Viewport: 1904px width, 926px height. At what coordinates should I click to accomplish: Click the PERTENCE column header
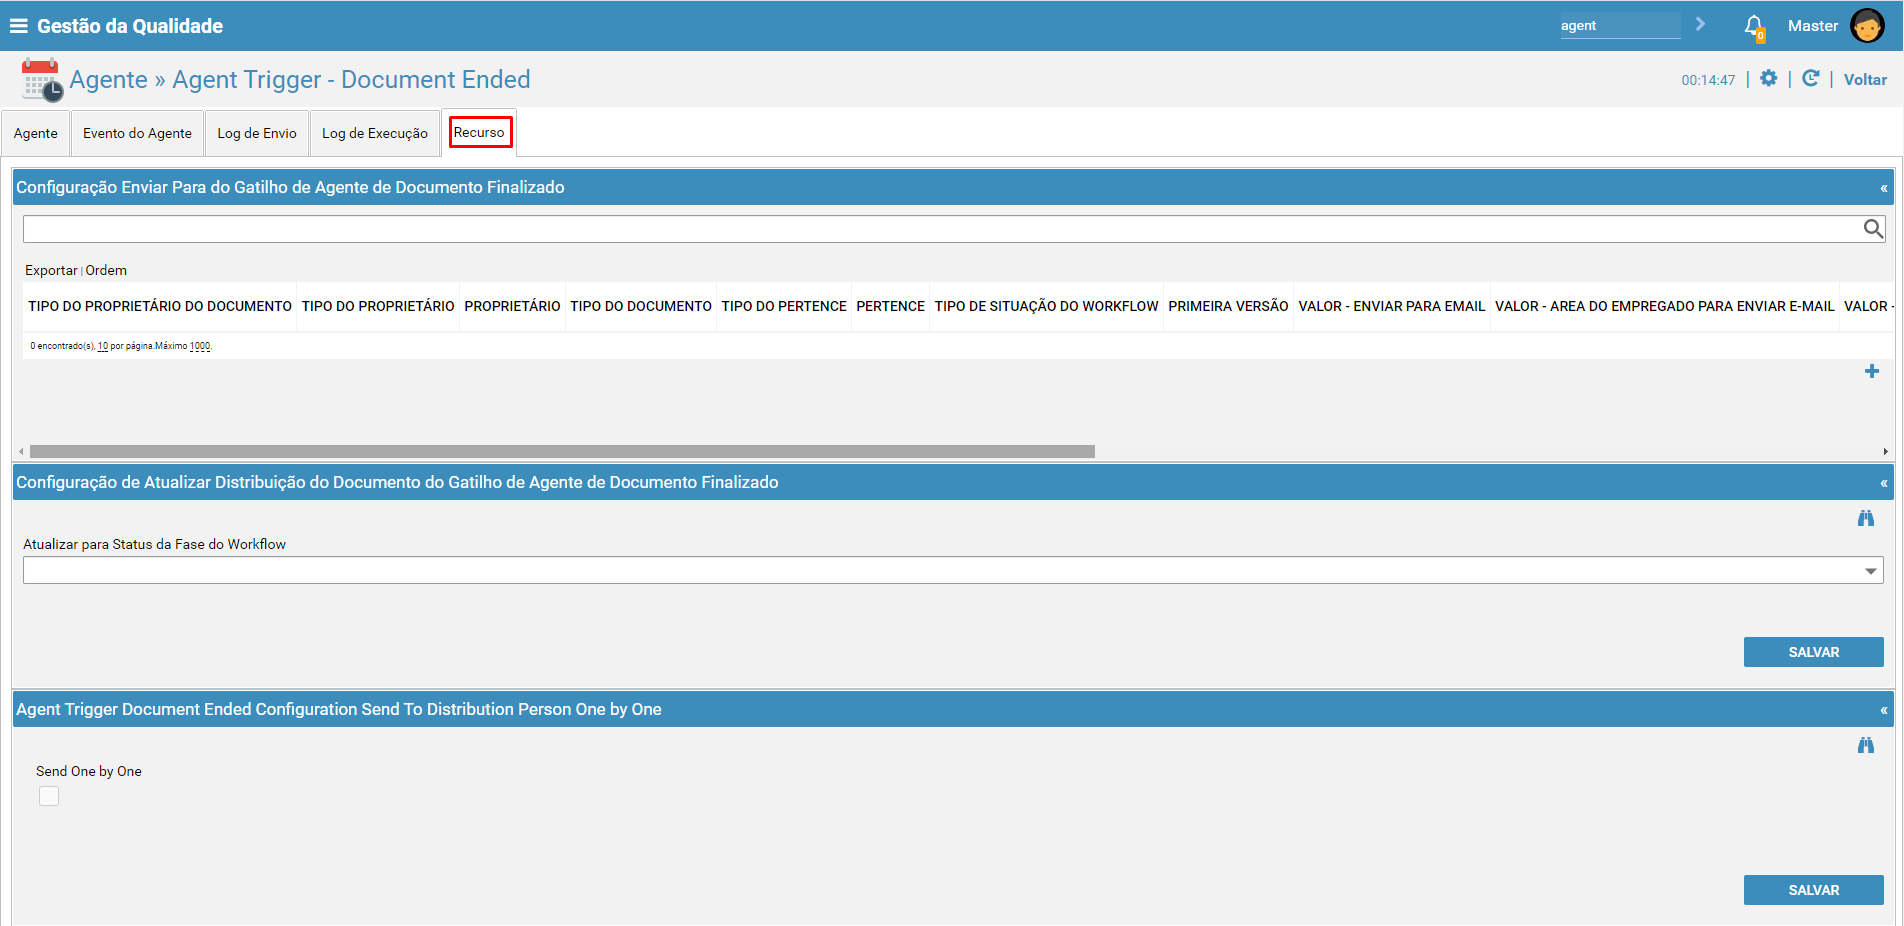[890, 306]
